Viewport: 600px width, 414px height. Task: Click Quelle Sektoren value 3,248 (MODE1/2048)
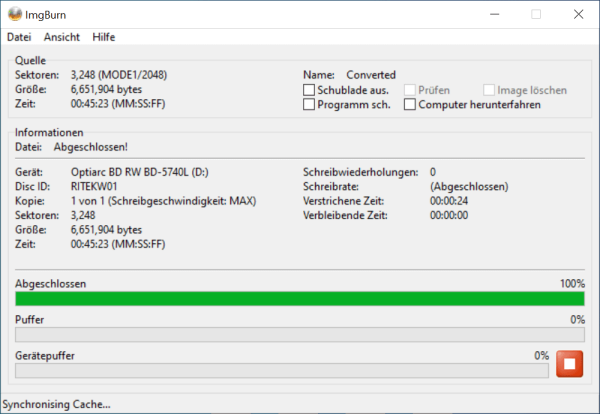[x=119, y=75]
